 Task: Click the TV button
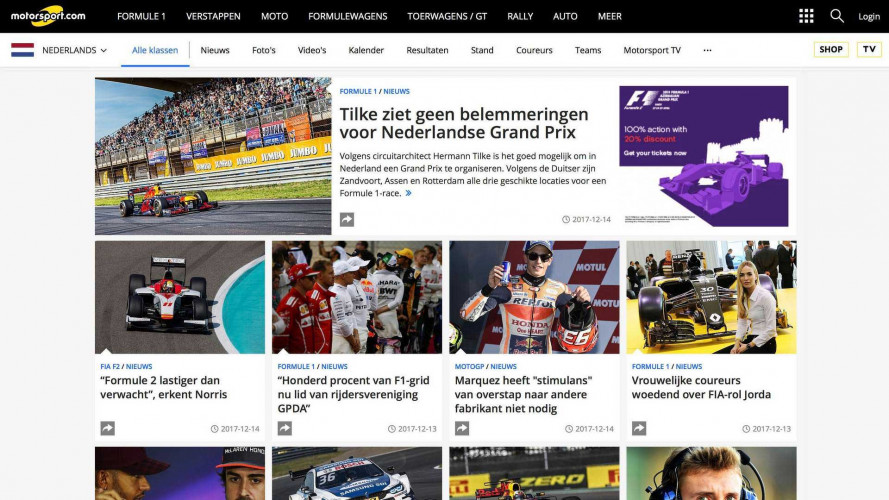pos(869,49)
